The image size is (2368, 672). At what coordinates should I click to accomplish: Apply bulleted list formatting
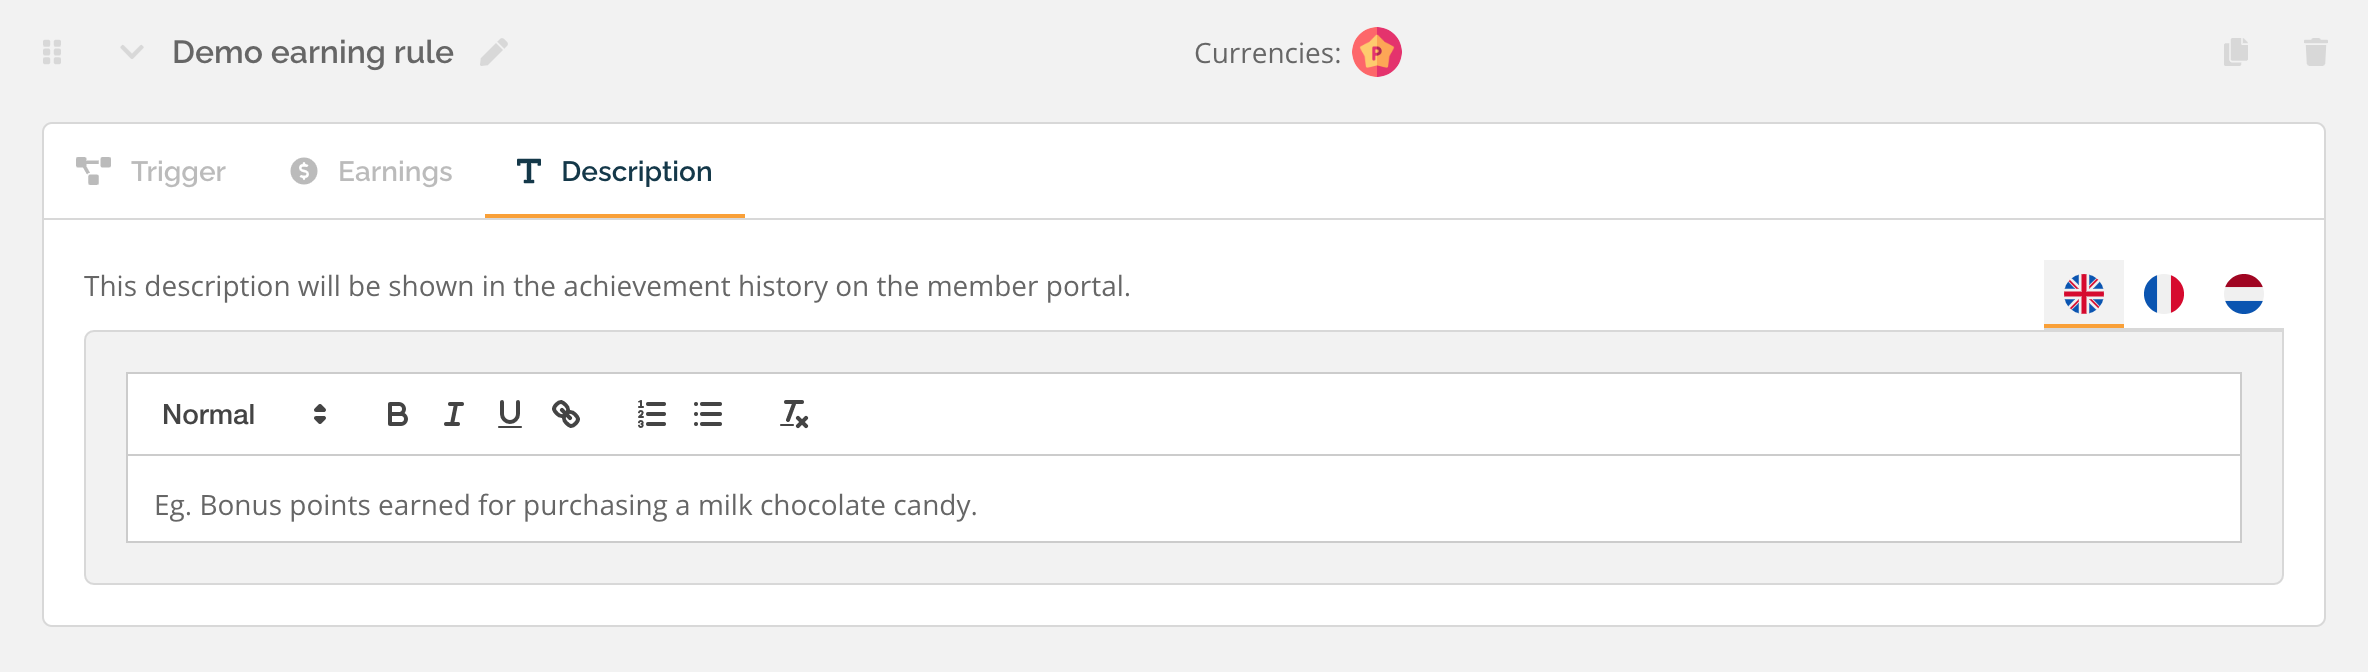[x=708, y=414]
